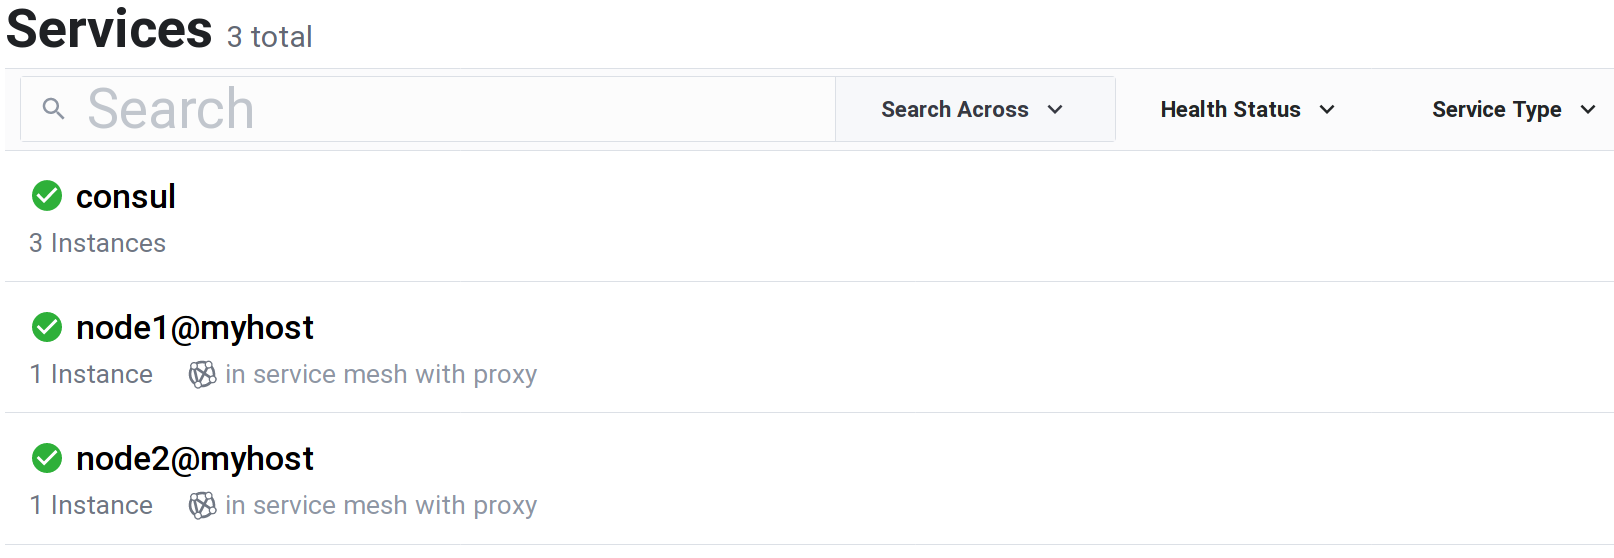The height and width of the screenshot is (558, 1614).
Task: Click node2@myhost's 'in service mesh with proxy' text
Action: click(x=381, y=506)
